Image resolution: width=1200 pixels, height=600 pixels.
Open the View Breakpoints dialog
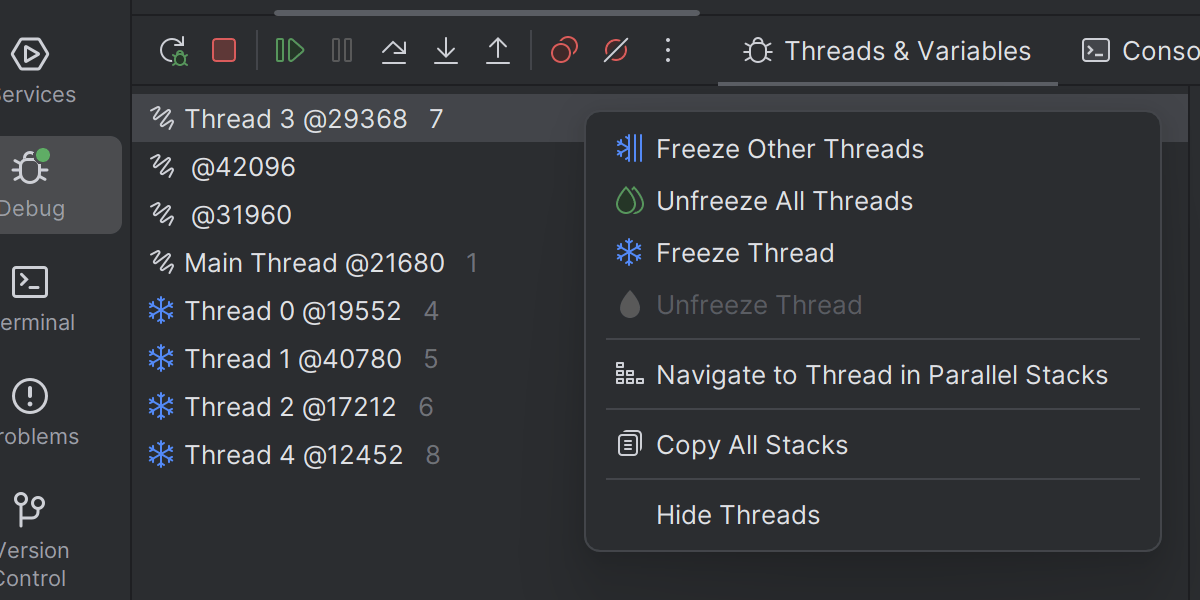(x=564, y=51)
